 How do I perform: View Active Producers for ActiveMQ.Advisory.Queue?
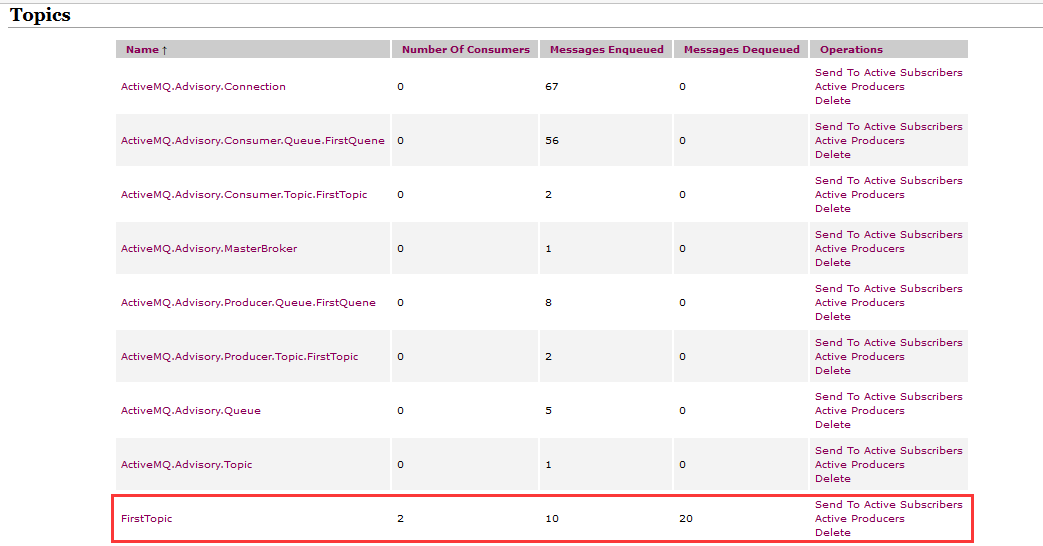[x=859, y=410]
